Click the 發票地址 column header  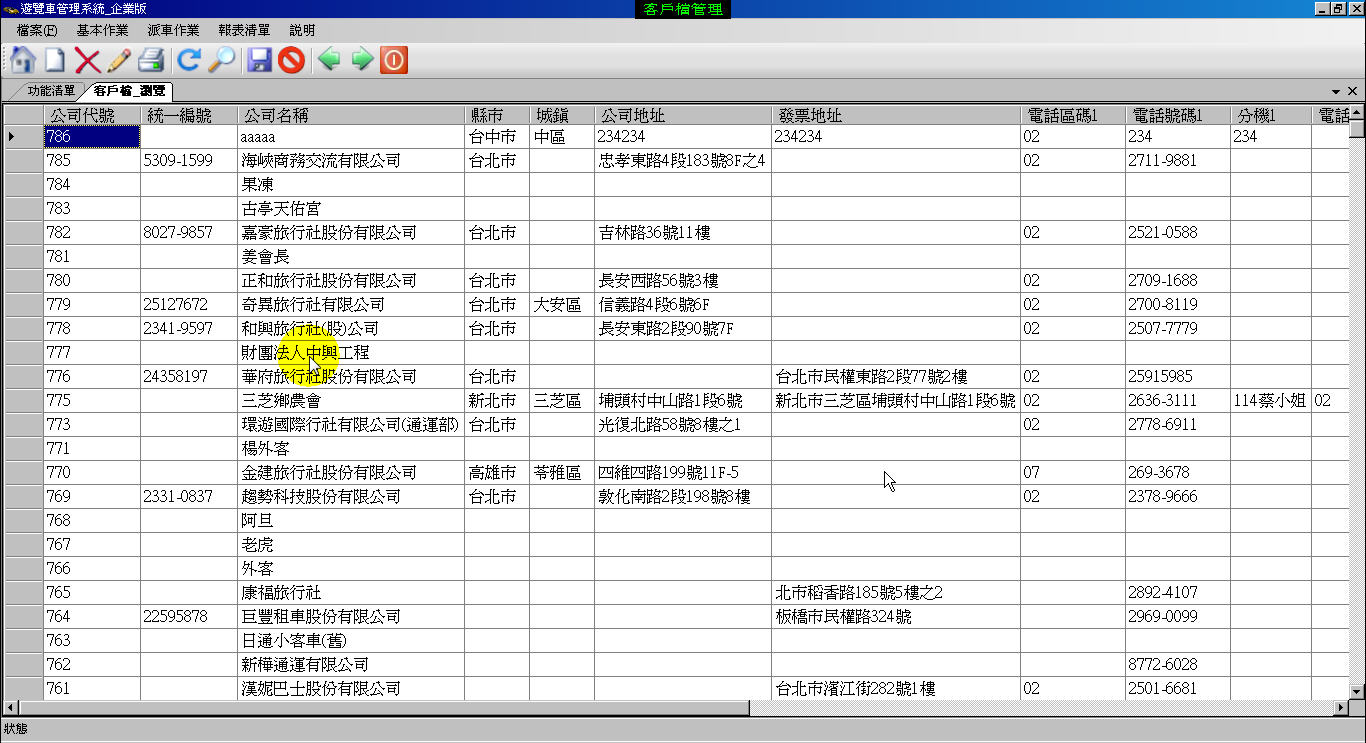tap(896, 115)
